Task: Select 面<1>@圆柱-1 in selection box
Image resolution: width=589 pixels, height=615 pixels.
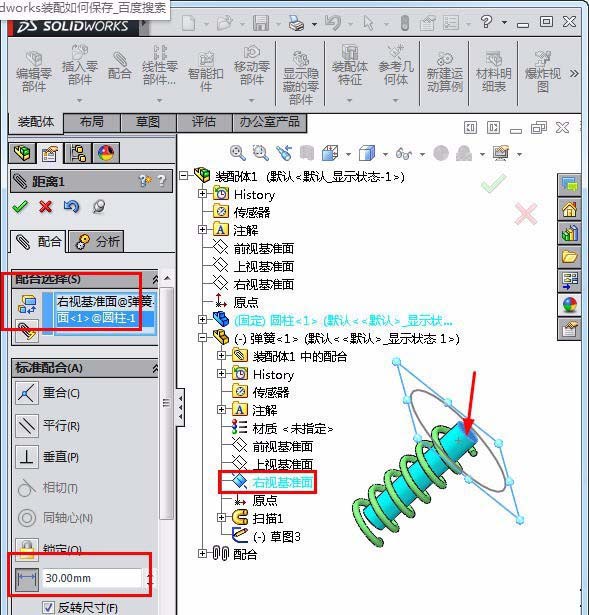Action: pyautogui.click(x=104, y=318)
